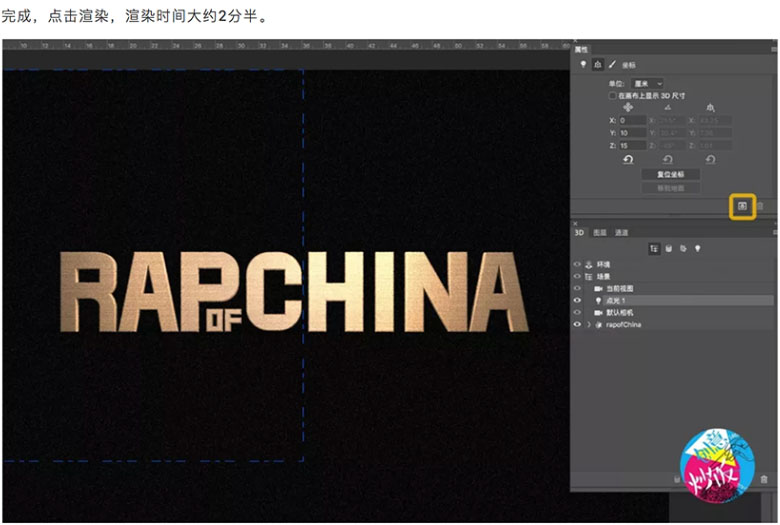Reset scale with last reset arrow

[x=710, y=160]
